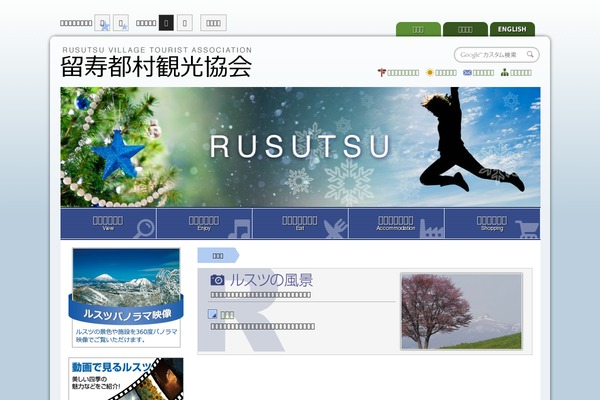This screenshot has height=400, width=600.
Task: Open the ルスツパノラマ映像 panorama banner
Action: tap(126, 298)
